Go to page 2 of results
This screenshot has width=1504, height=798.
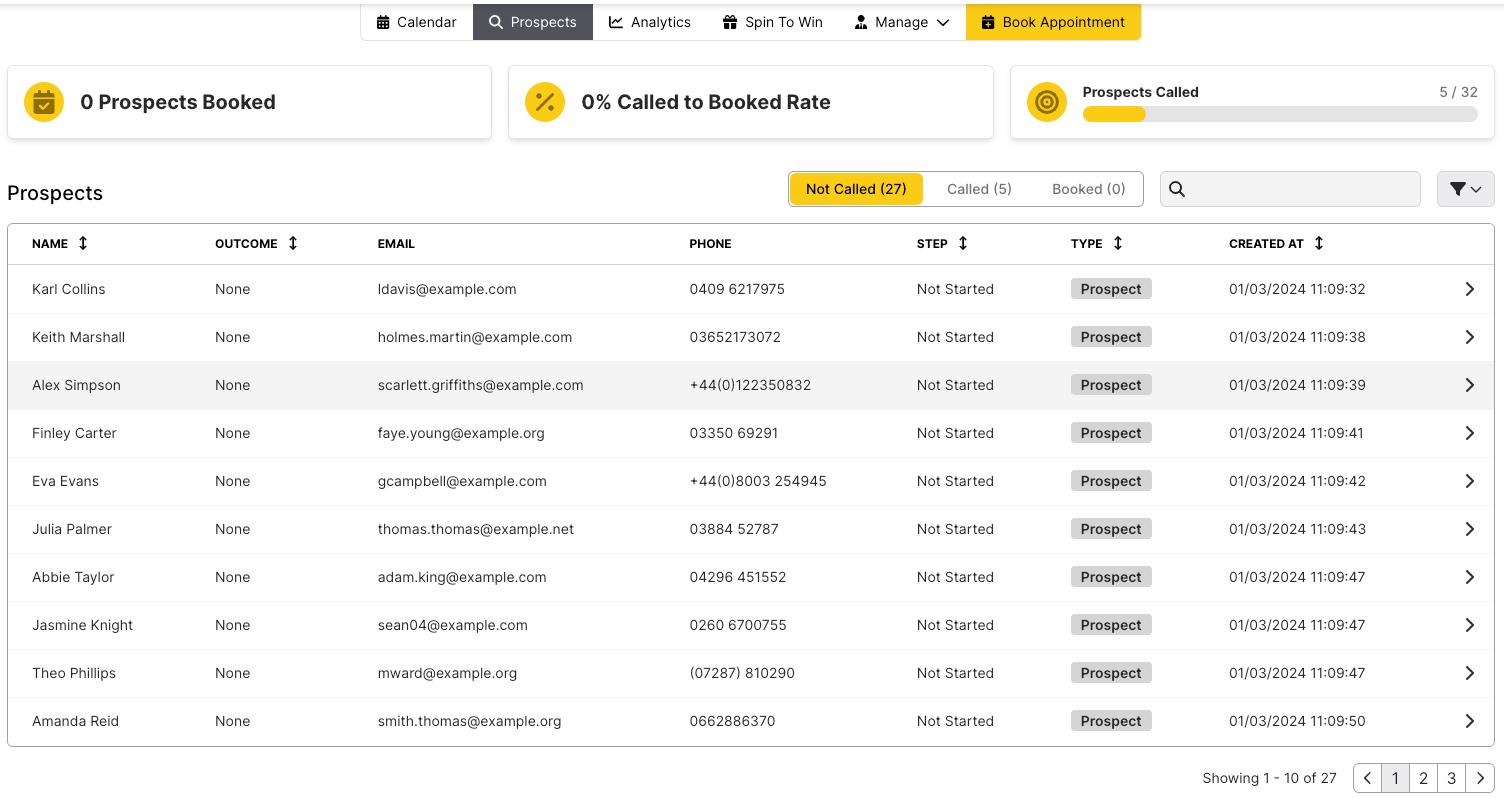[x=1423, y=778]
